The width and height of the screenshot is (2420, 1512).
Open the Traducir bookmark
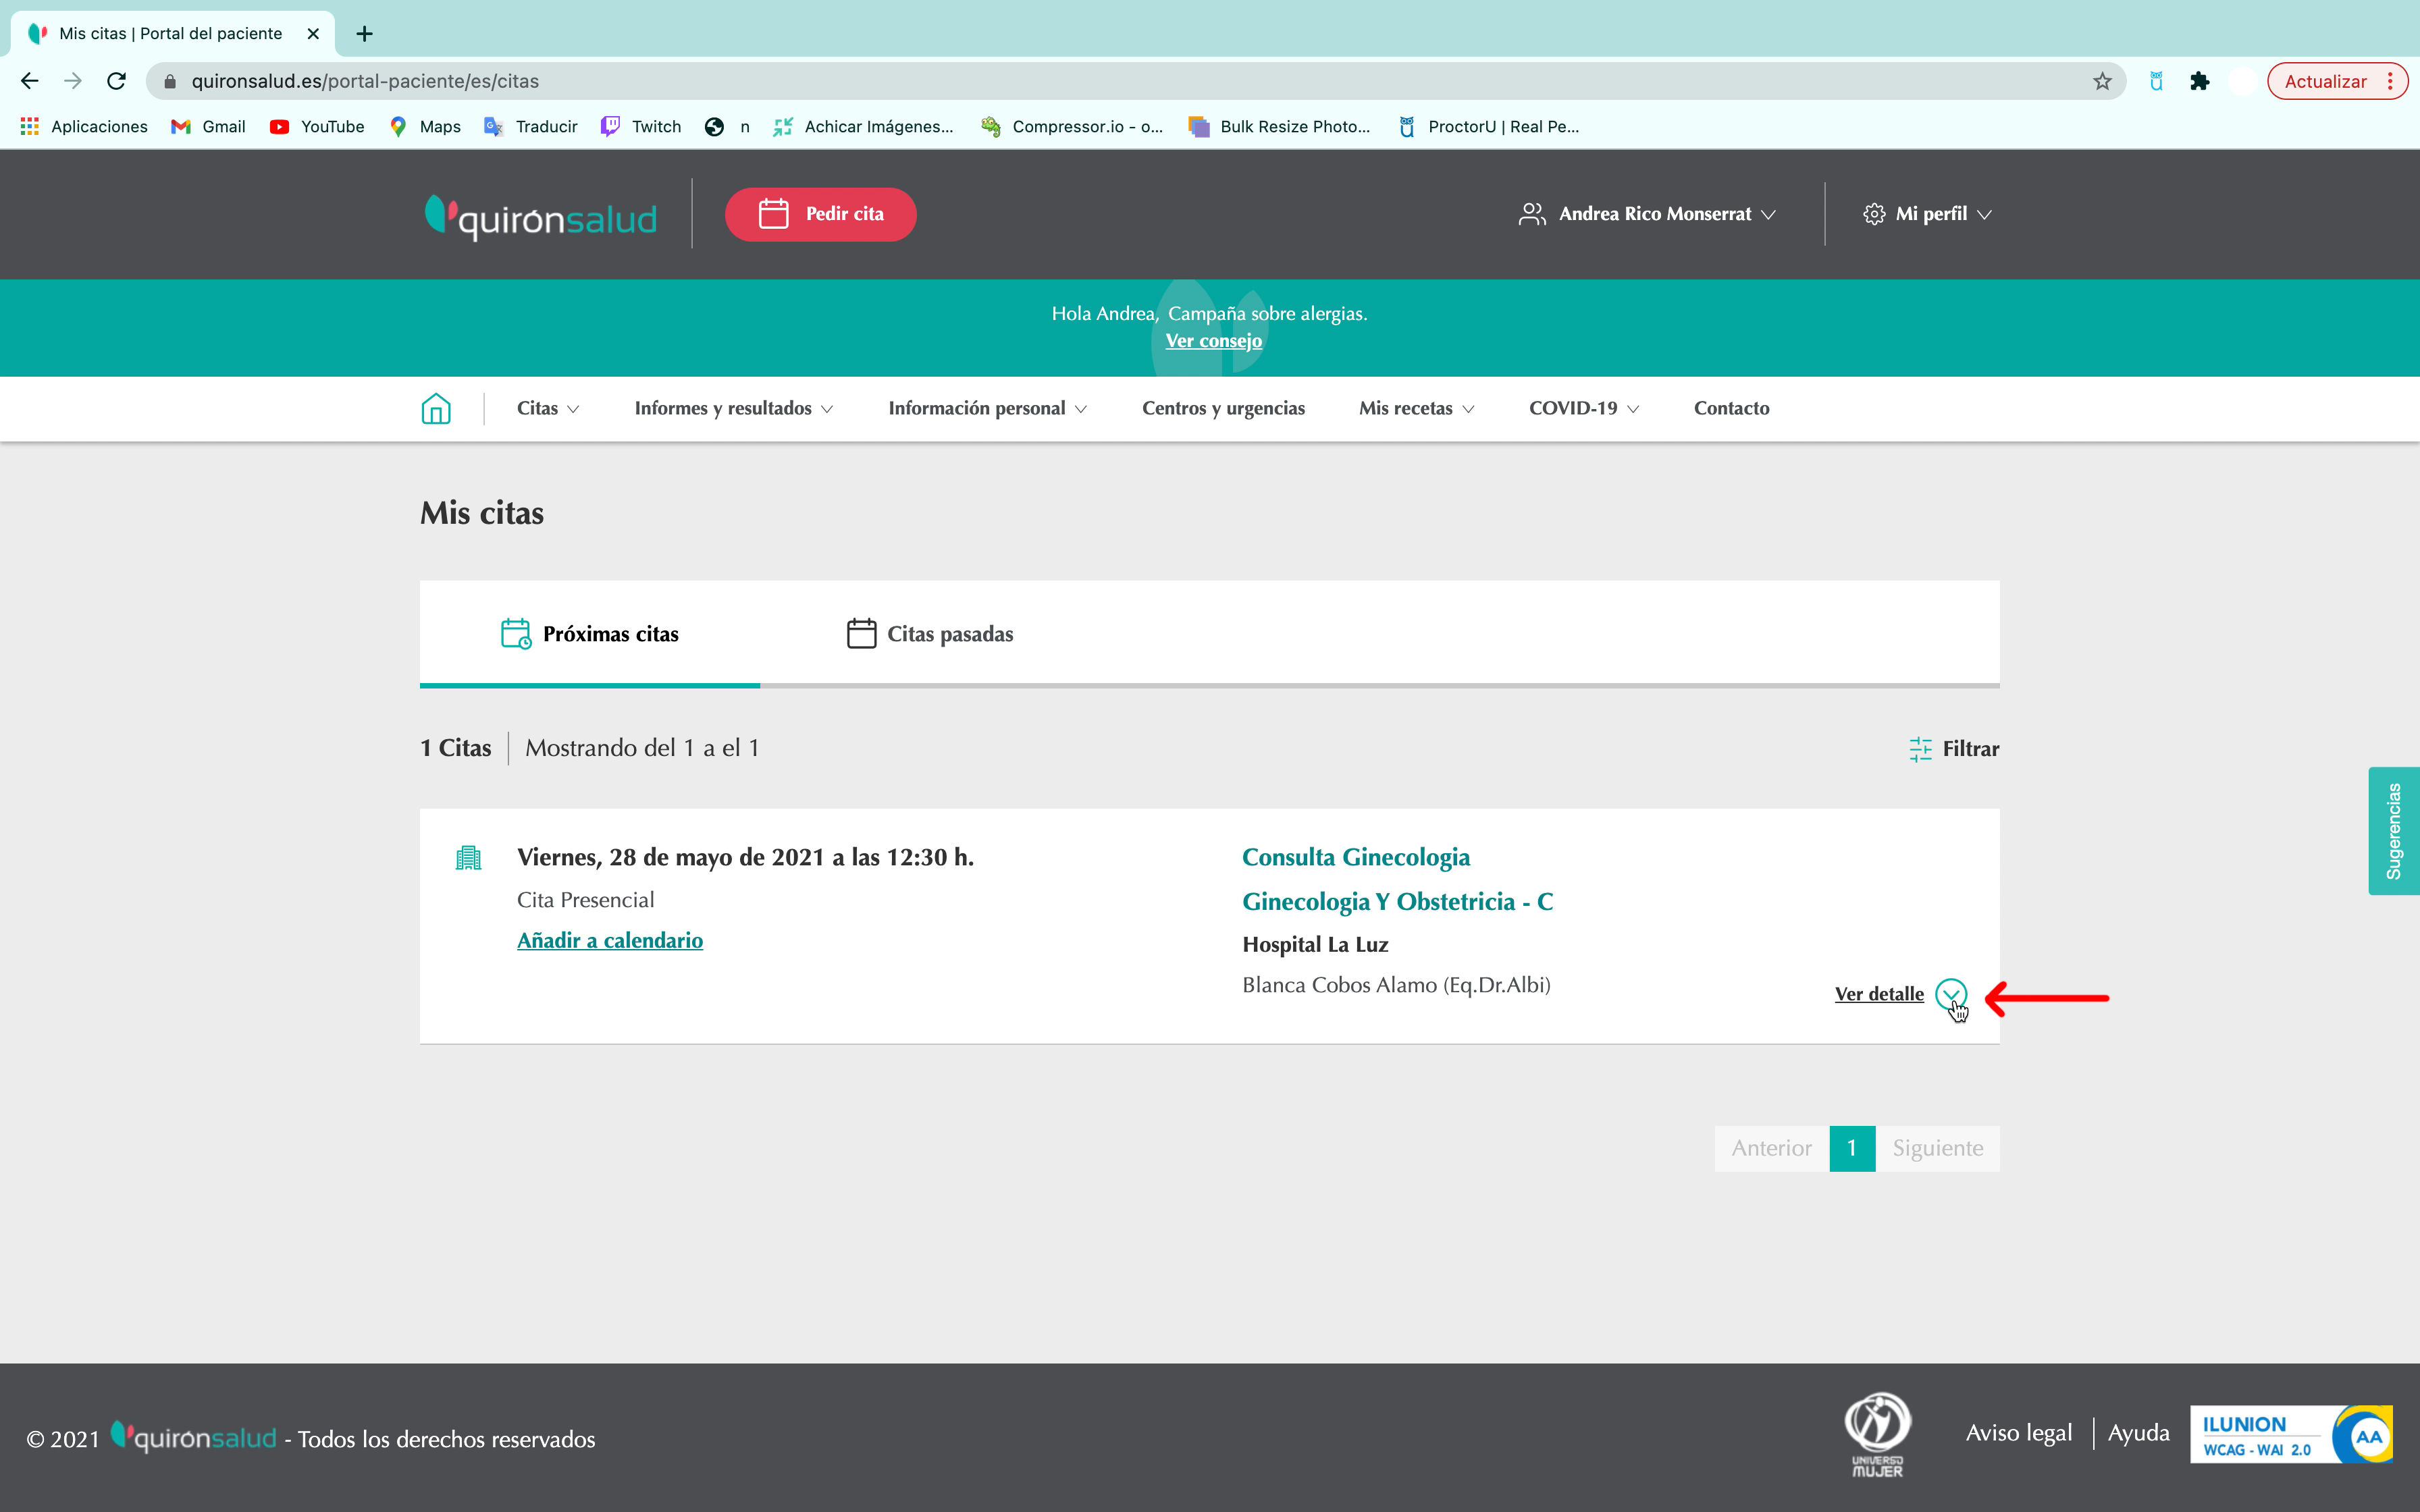pyautogui.click(x=530, y=127)
